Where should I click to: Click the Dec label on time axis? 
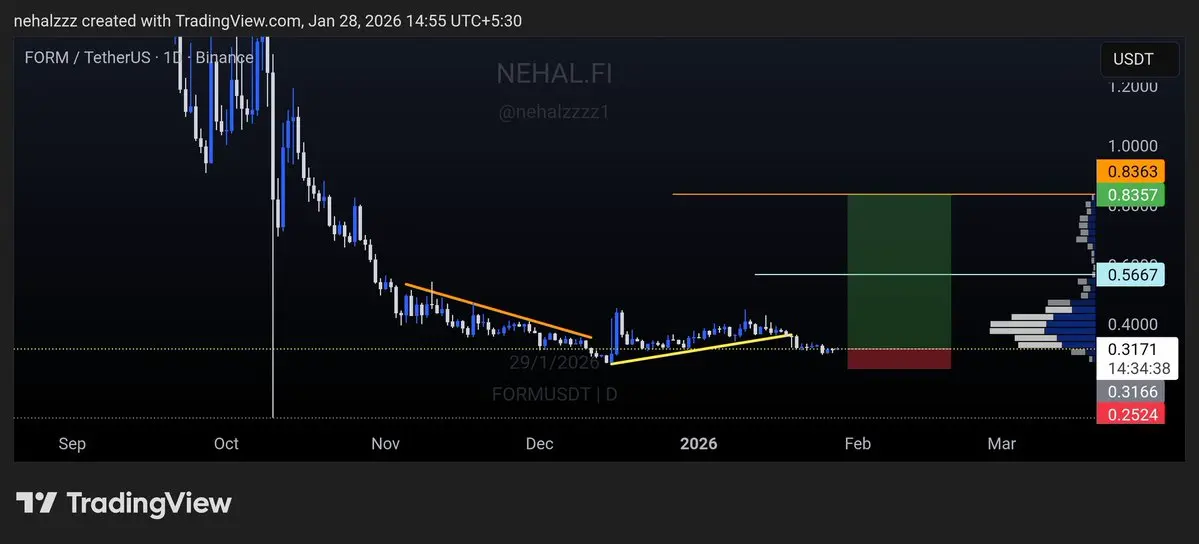(540, 444)
